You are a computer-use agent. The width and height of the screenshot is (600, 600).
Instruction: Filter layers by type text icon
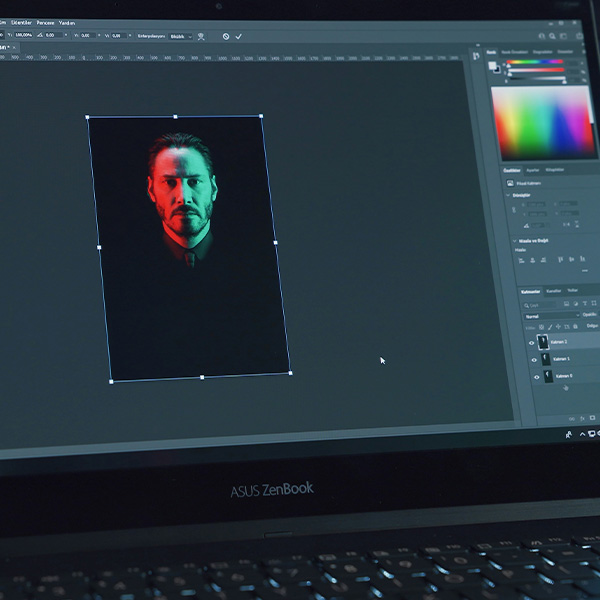point(585,303)
